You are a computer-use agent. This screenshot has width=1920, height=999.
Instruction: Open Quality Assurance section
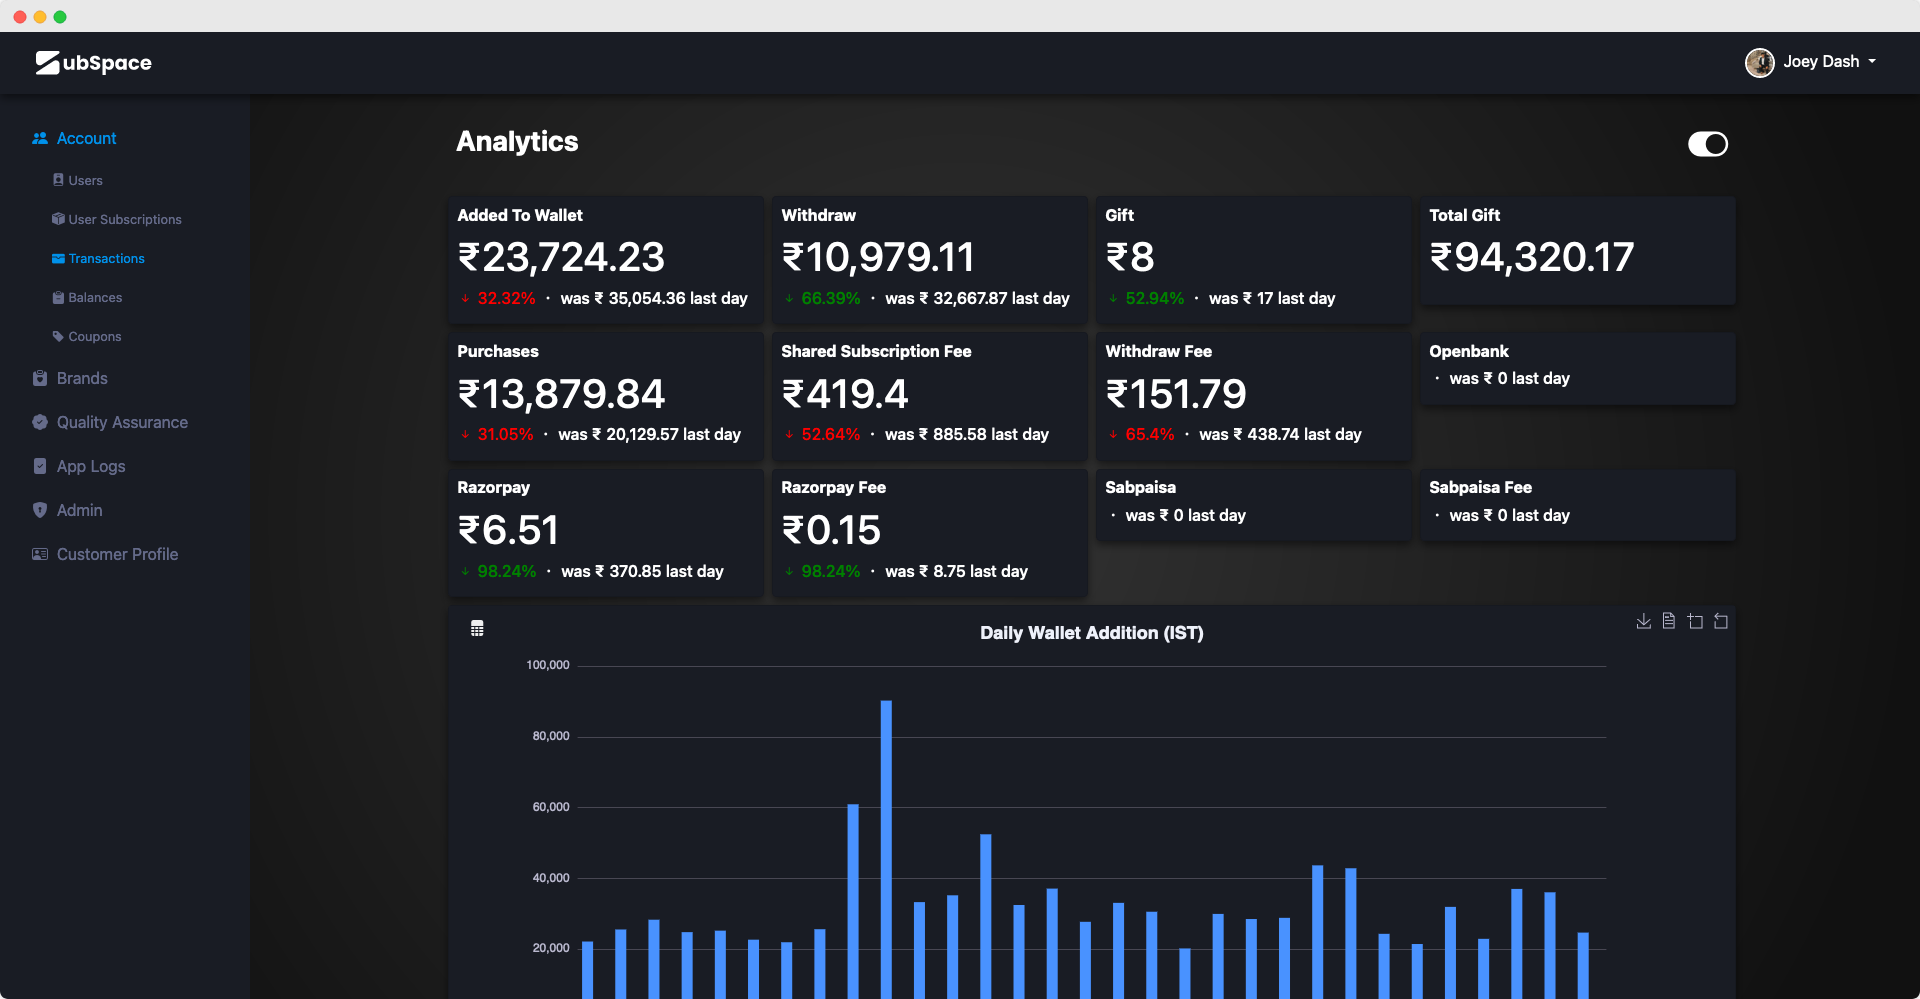point(122,422)
